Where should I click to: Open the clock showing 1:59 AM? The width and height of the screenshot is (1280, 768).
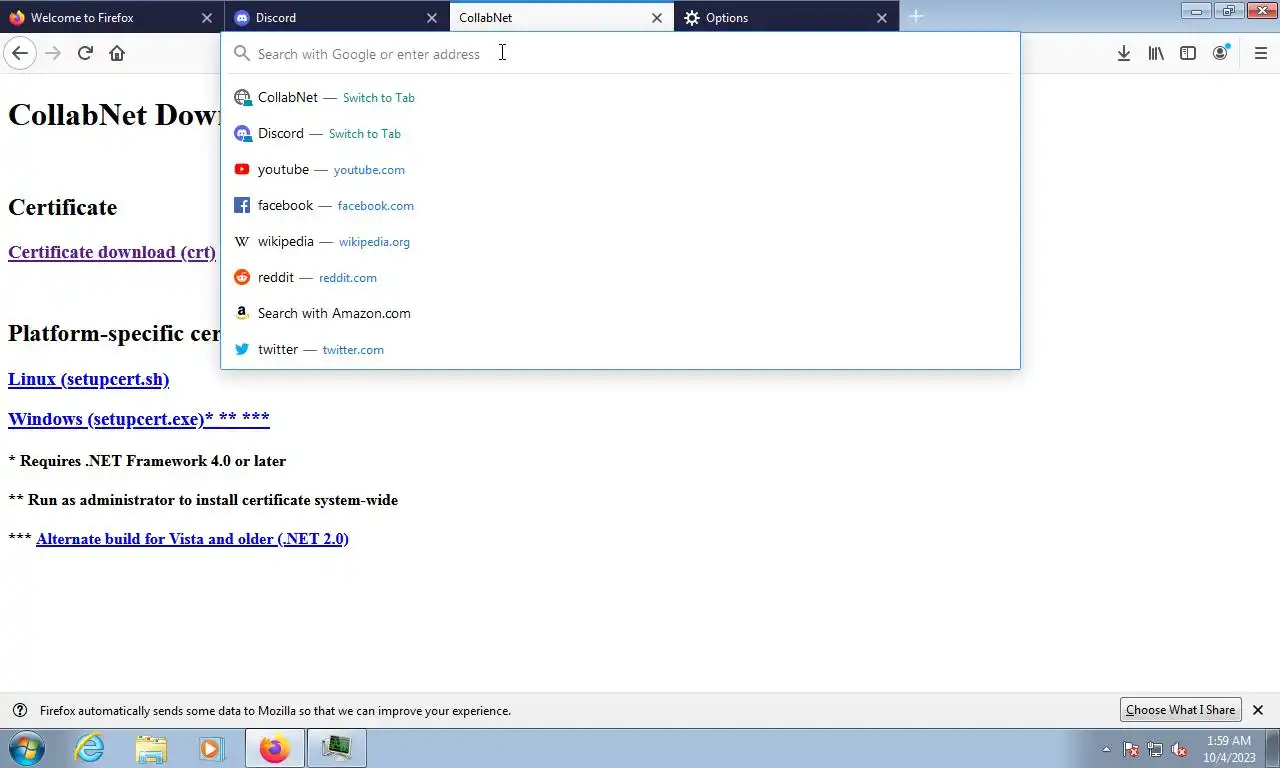[1228, 749]
